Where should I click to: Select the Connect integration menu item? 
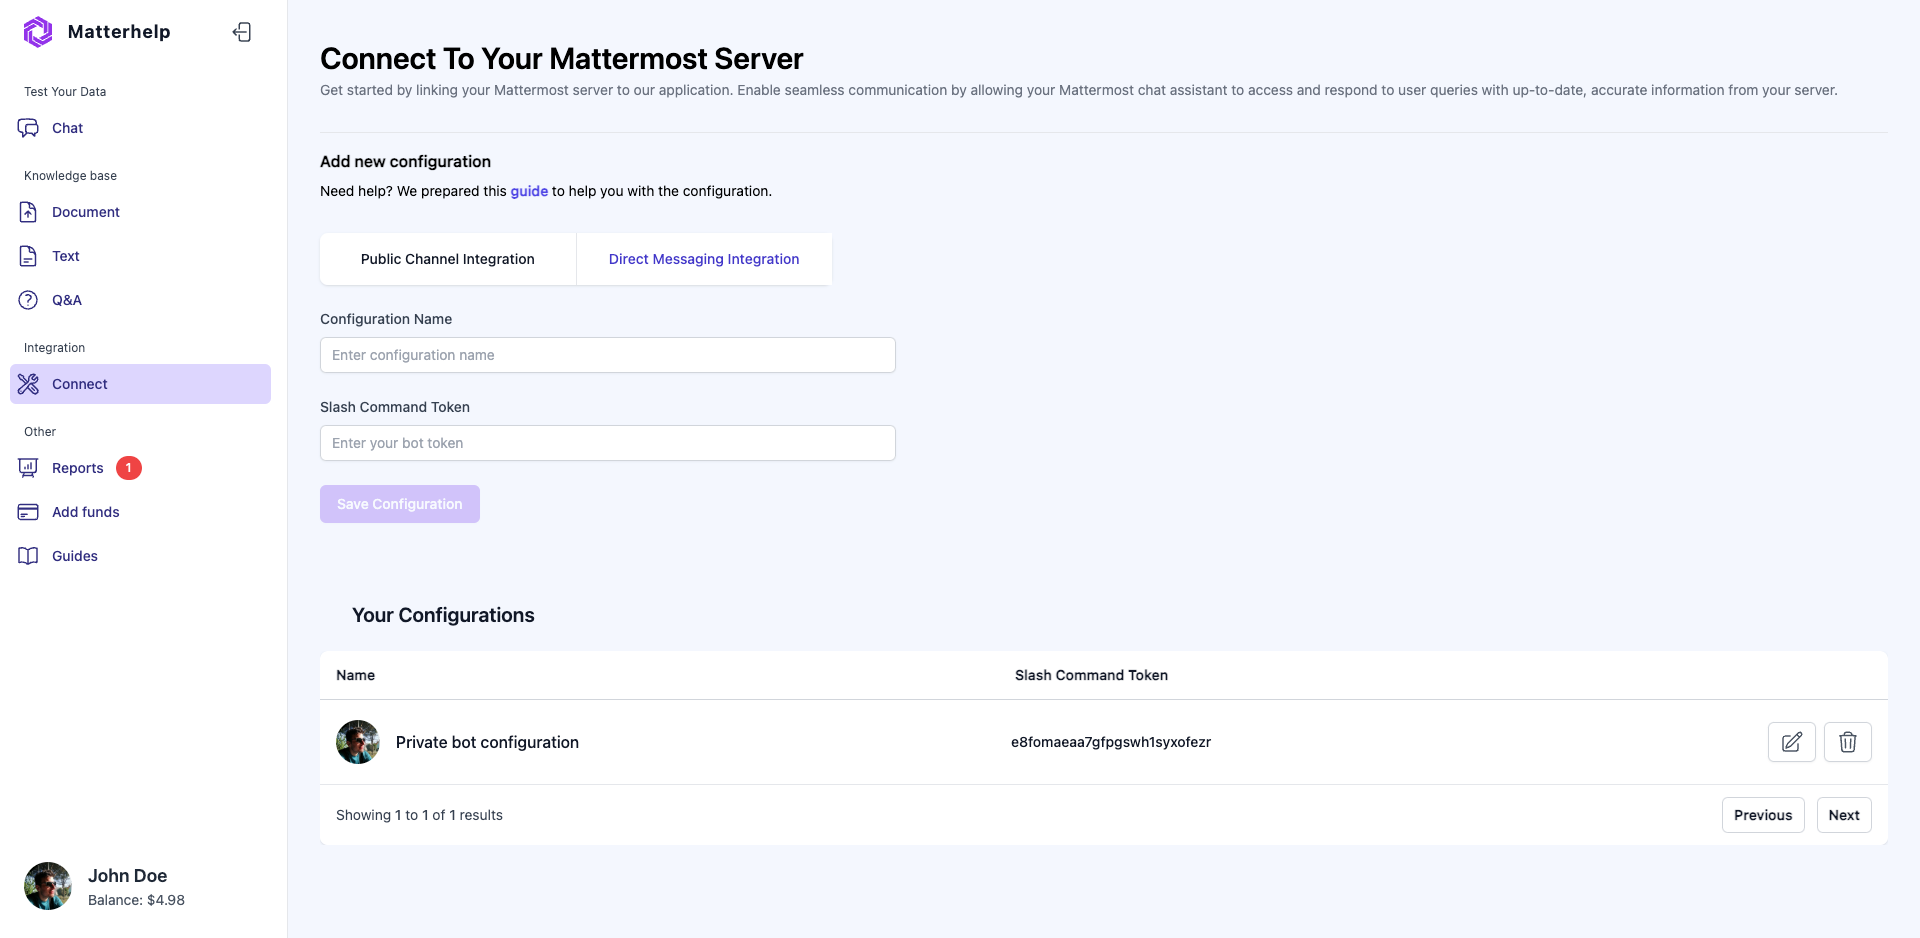(140, 384)
